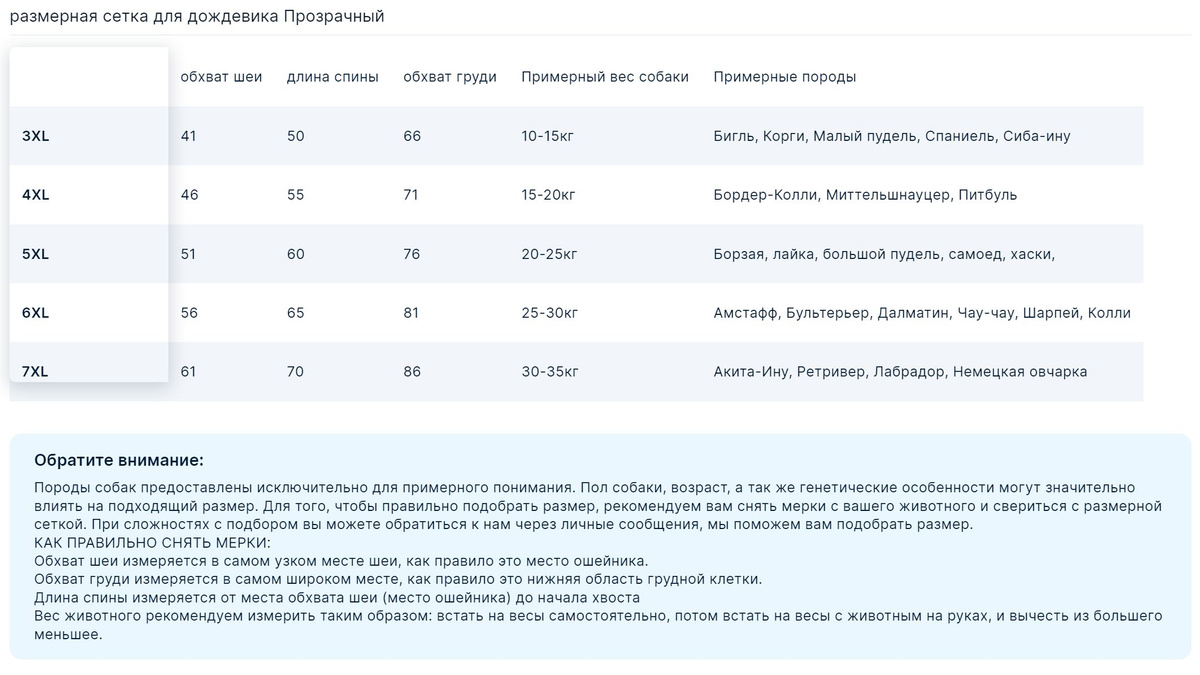Click back length value 50 for 3XL
The width and height of the screenshot is (1200, 675).
295,136
